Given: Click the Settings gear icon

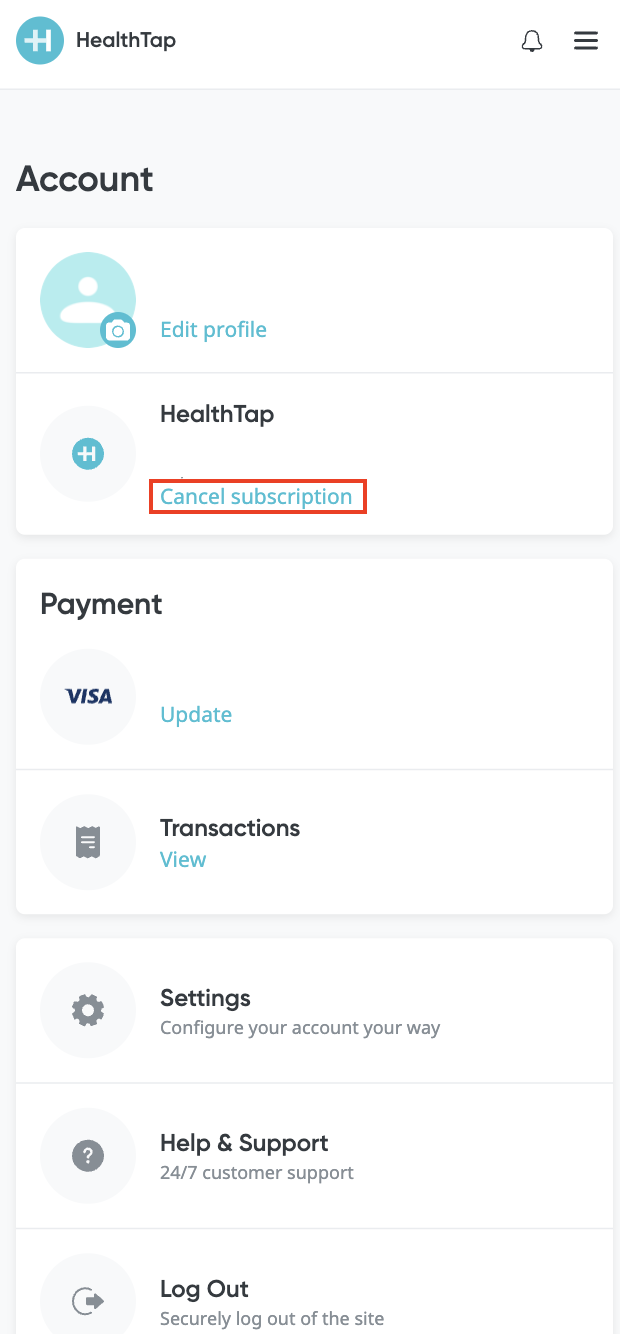Looking at the screenshot, I should tap(88, 1011).
